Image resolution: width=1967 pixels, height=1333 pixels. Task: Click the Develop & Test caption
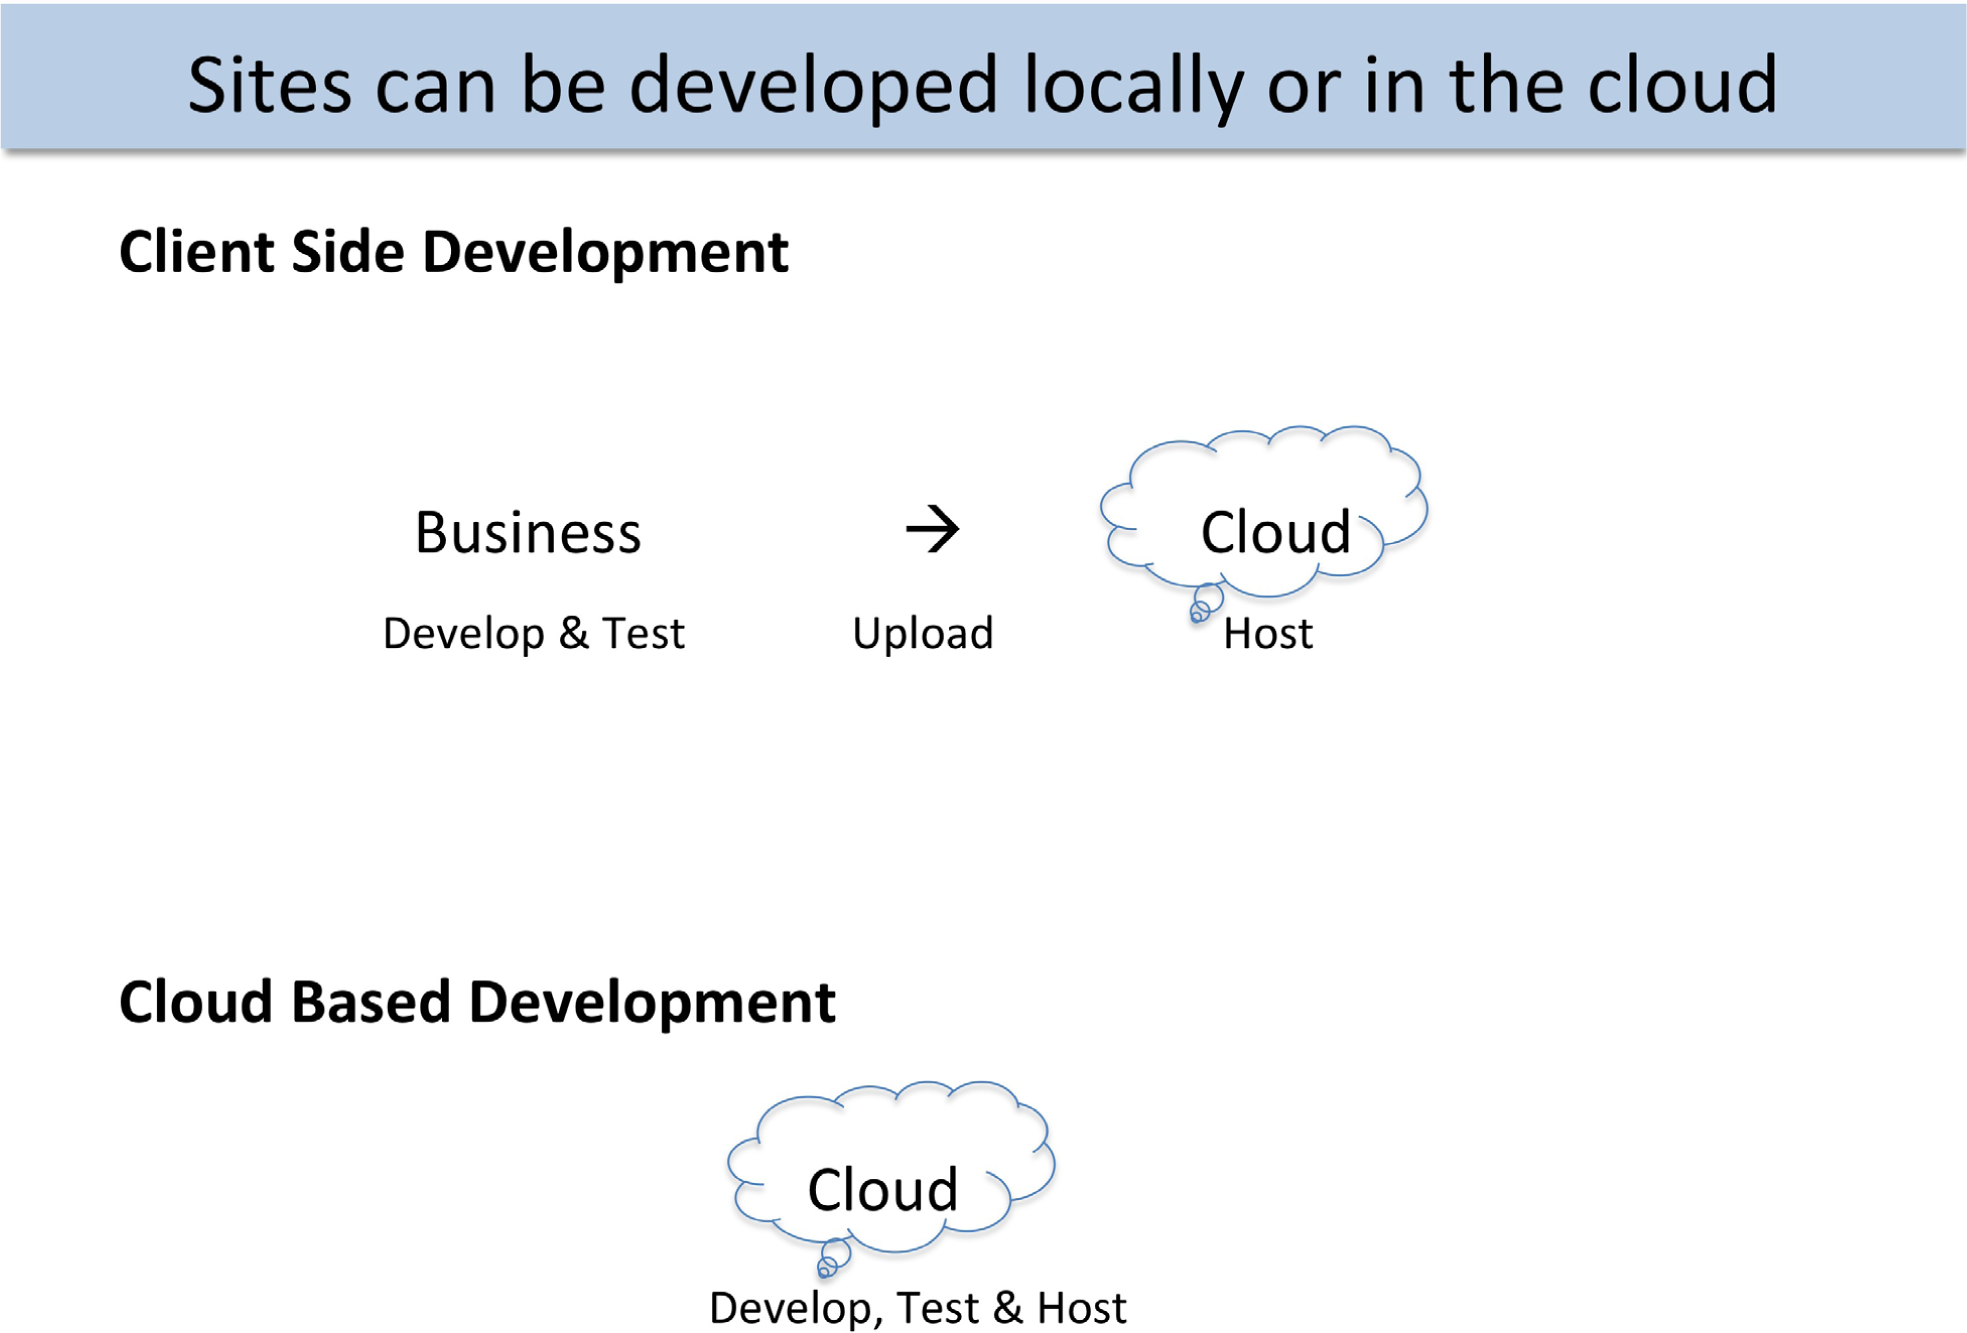point(534,634)
